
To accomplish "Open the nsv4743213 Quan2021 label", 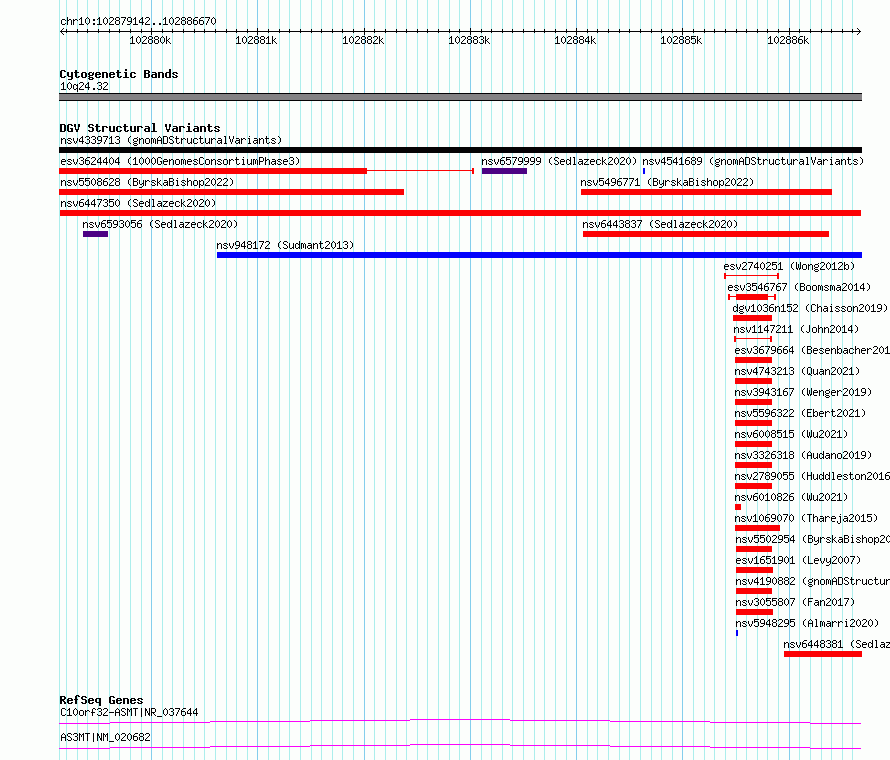I will point(797,371).
